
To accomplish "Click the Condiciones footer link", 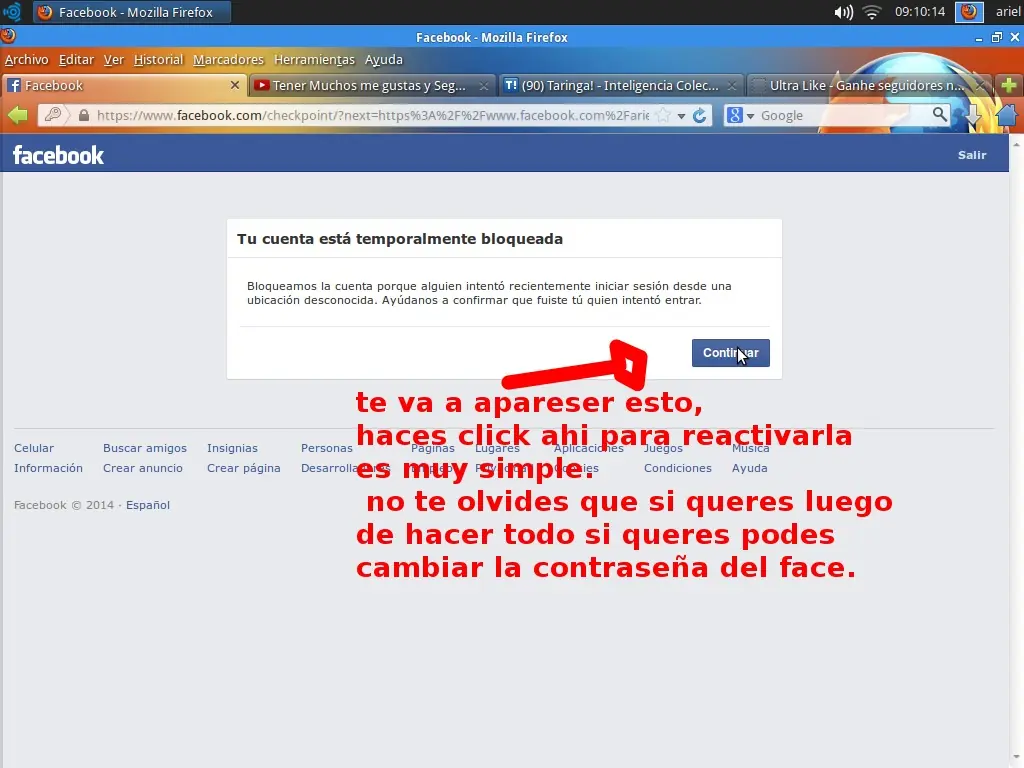I will (677, 468).
